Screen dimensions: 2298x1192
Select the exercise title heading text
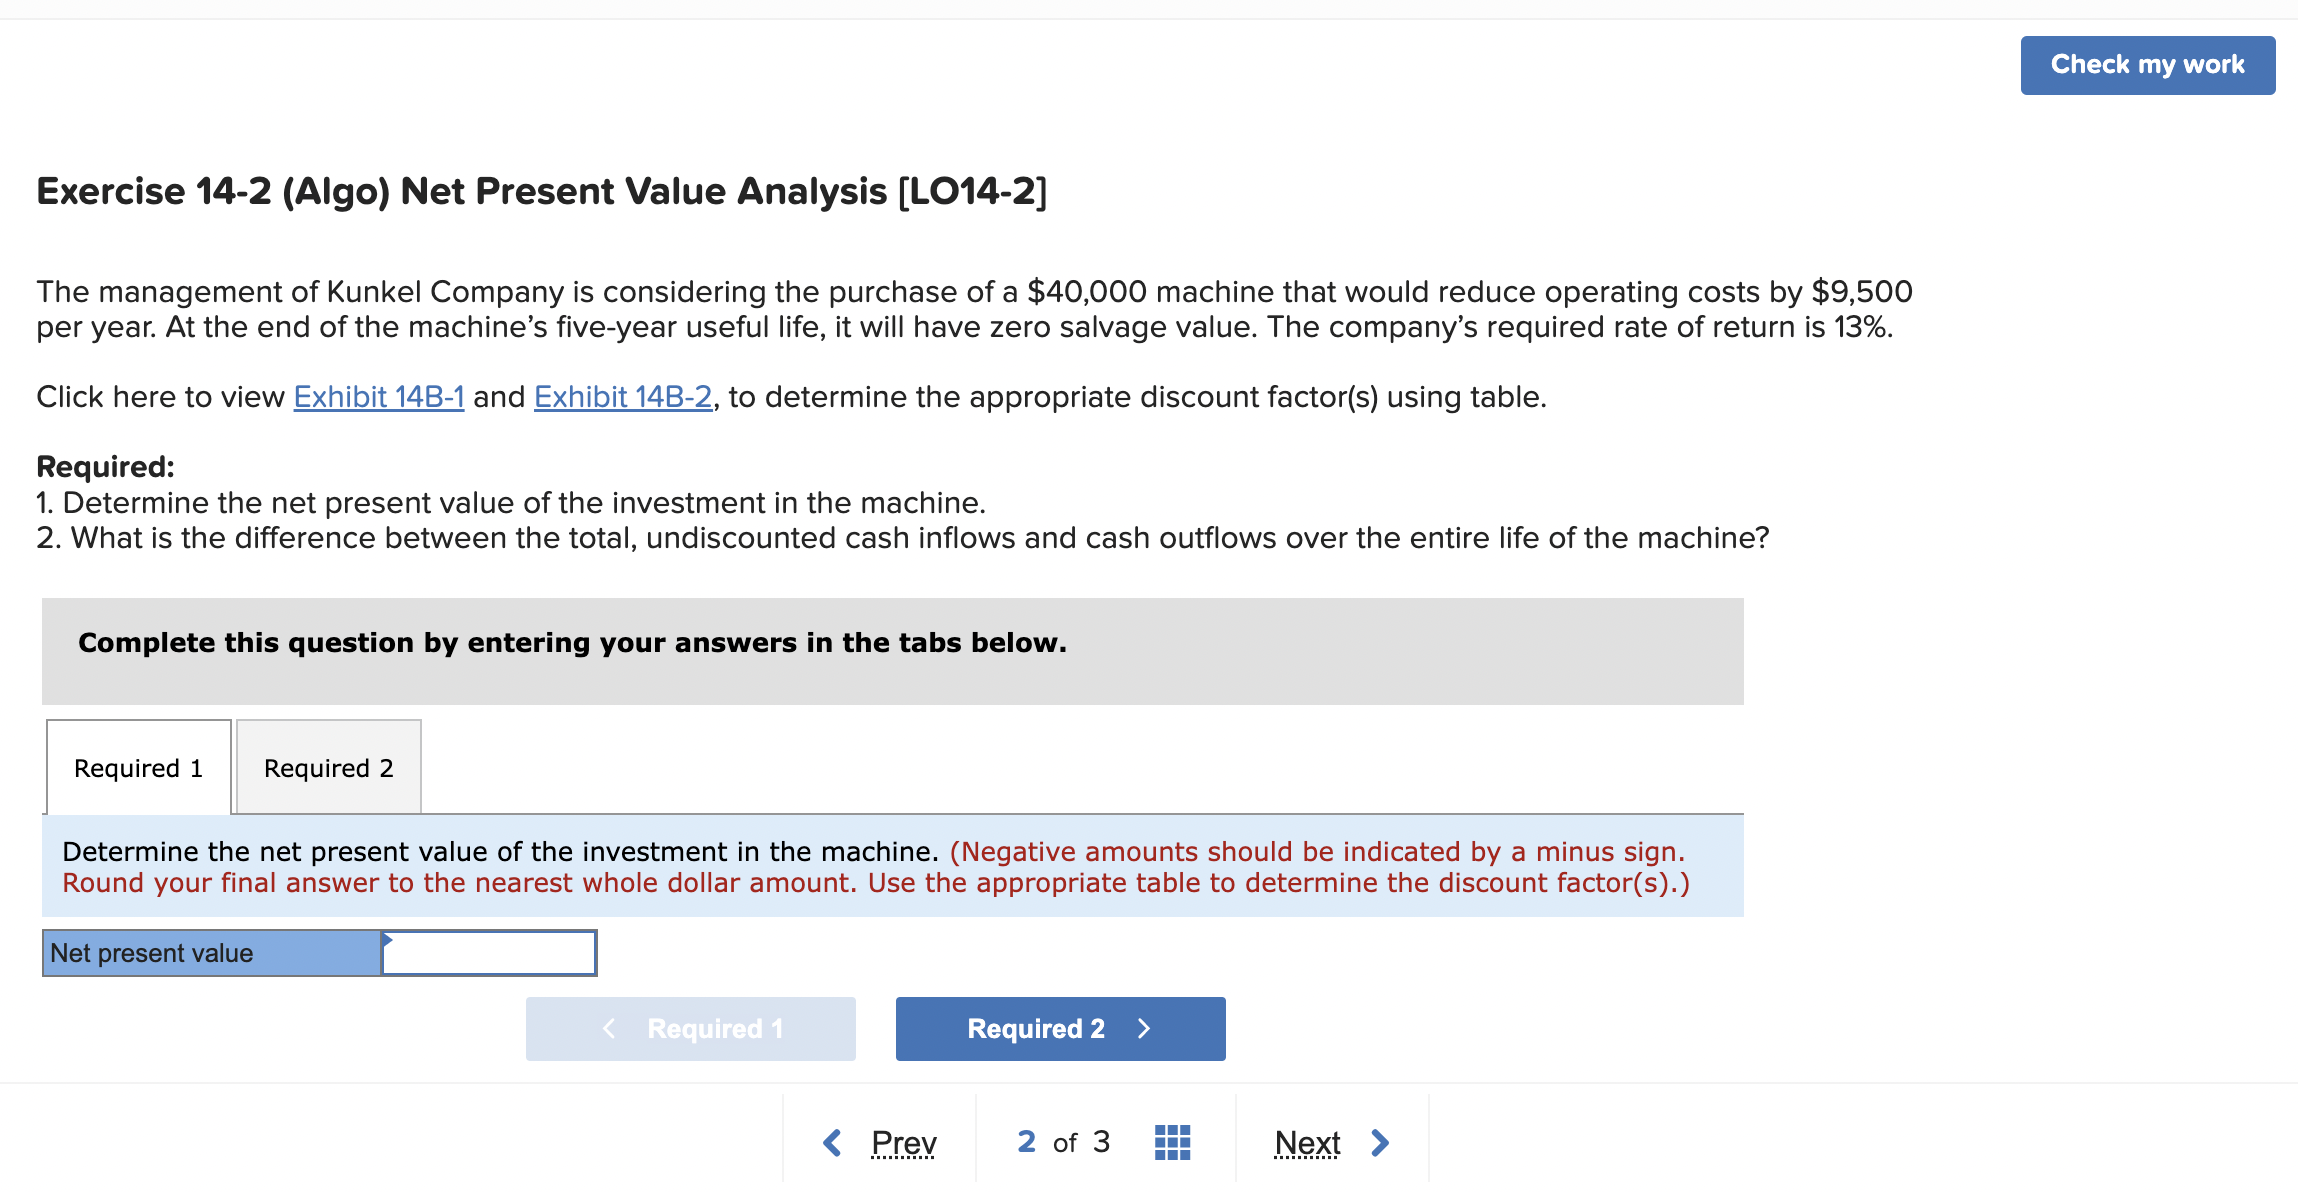(539, 190)
